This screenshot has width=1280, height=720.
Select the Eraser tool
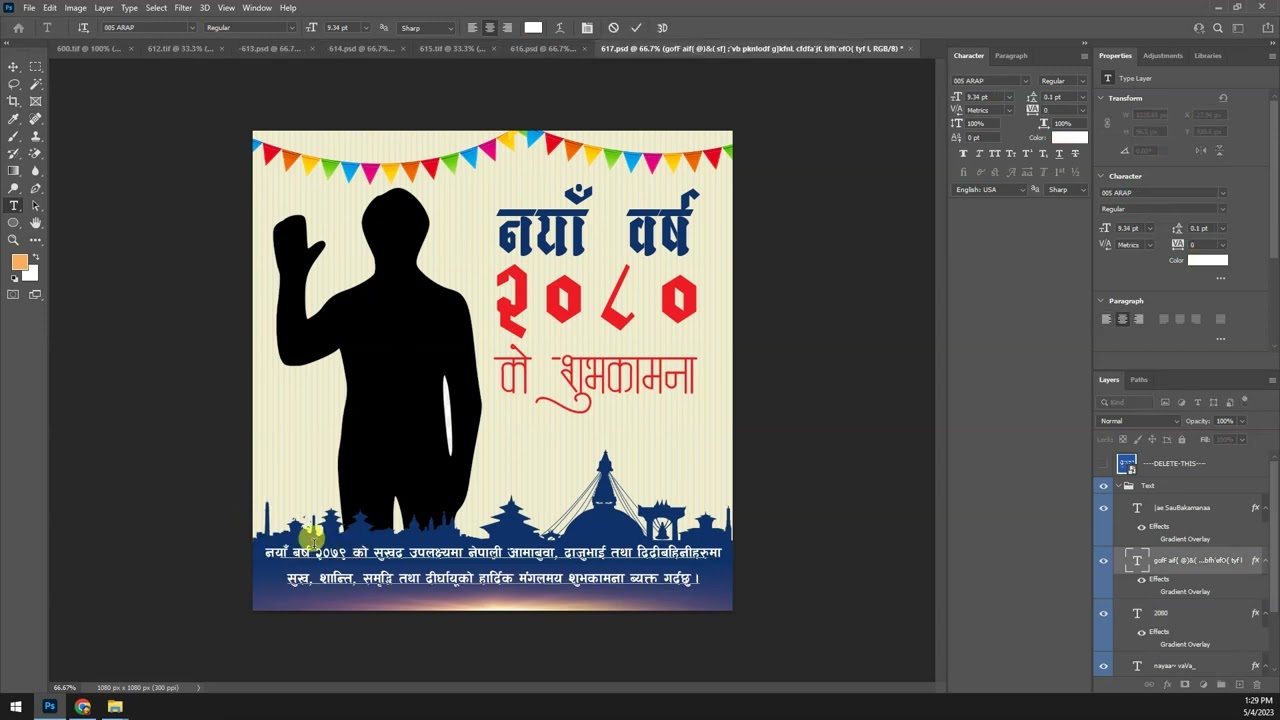[x=35, y=153]
